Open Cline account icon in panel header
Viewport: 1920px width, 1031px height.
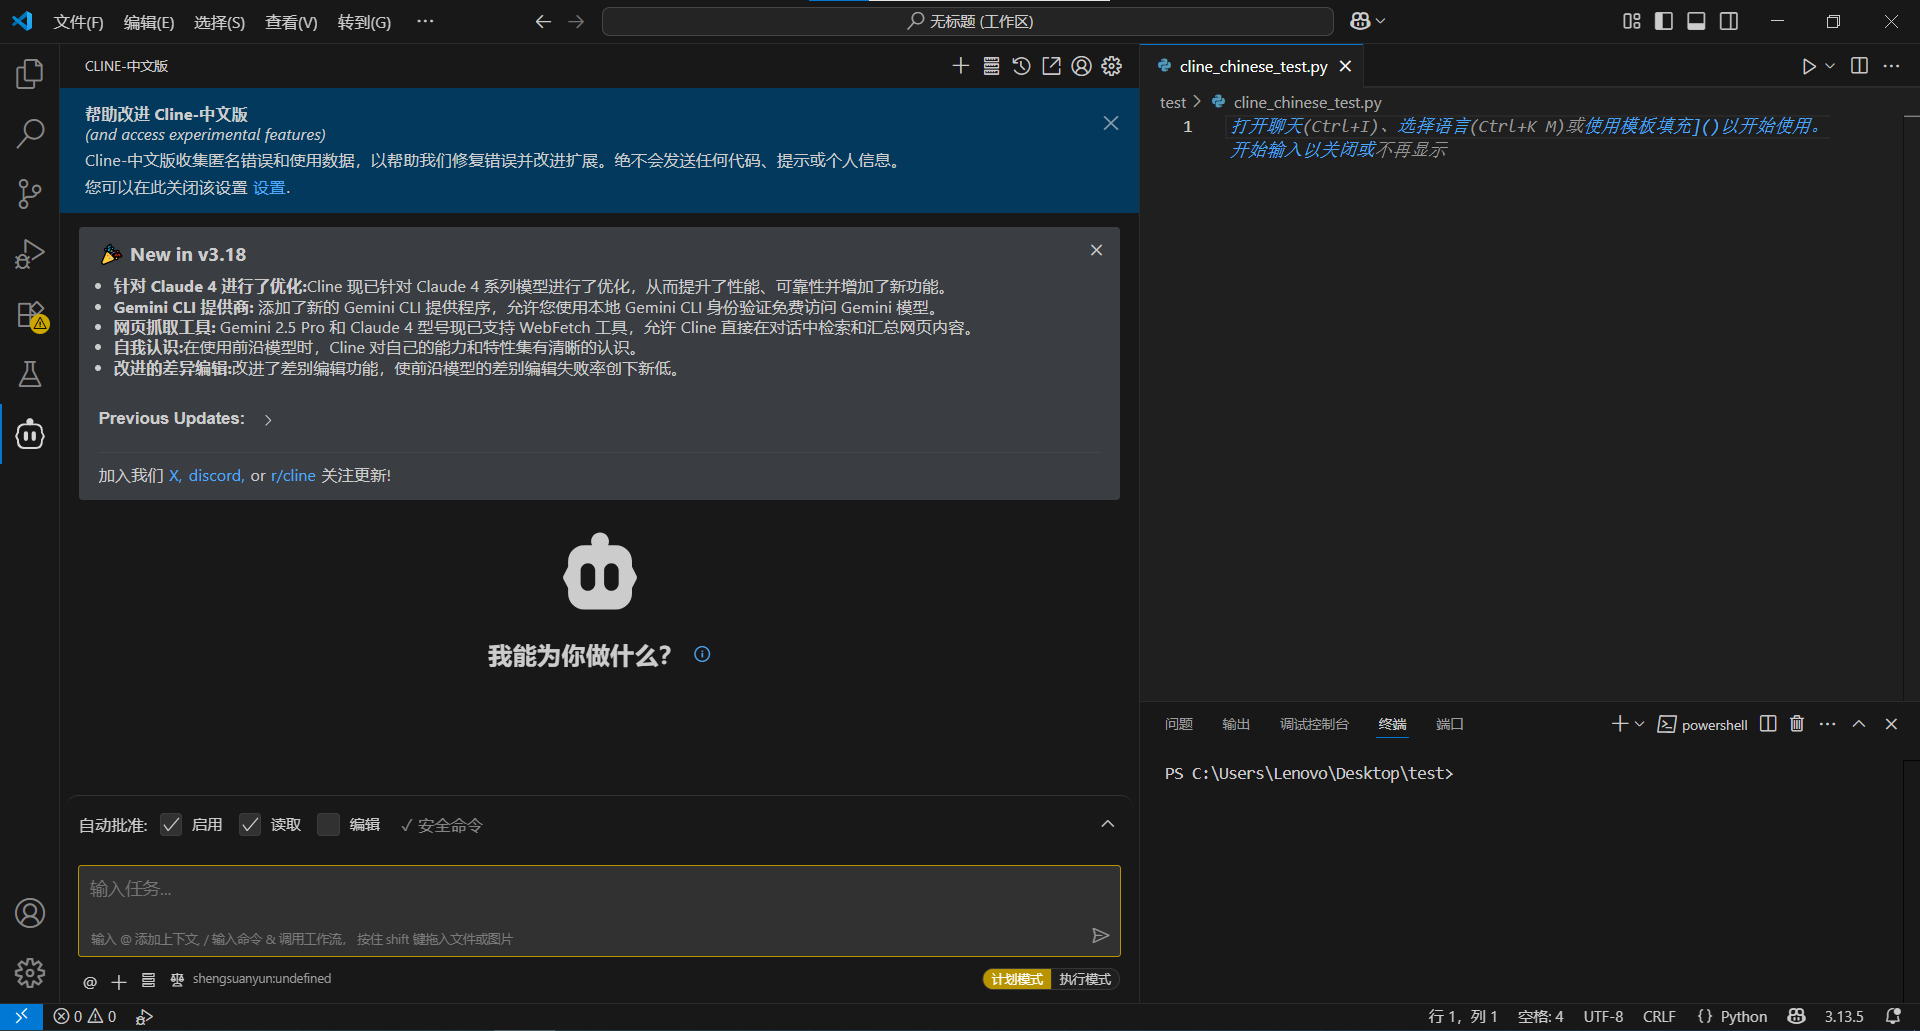pyautogui.click(x=1081, y=66)
